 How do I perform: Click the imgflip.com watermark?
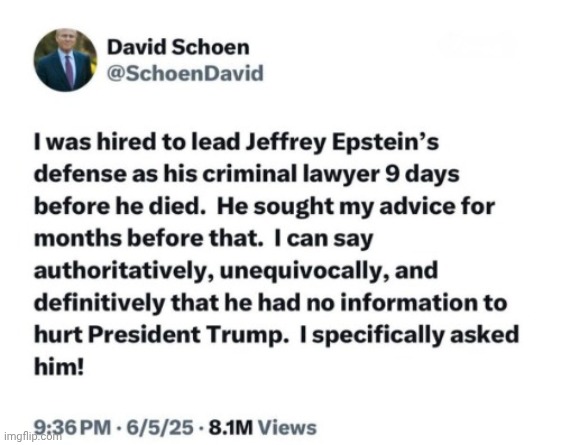point(33,436)
